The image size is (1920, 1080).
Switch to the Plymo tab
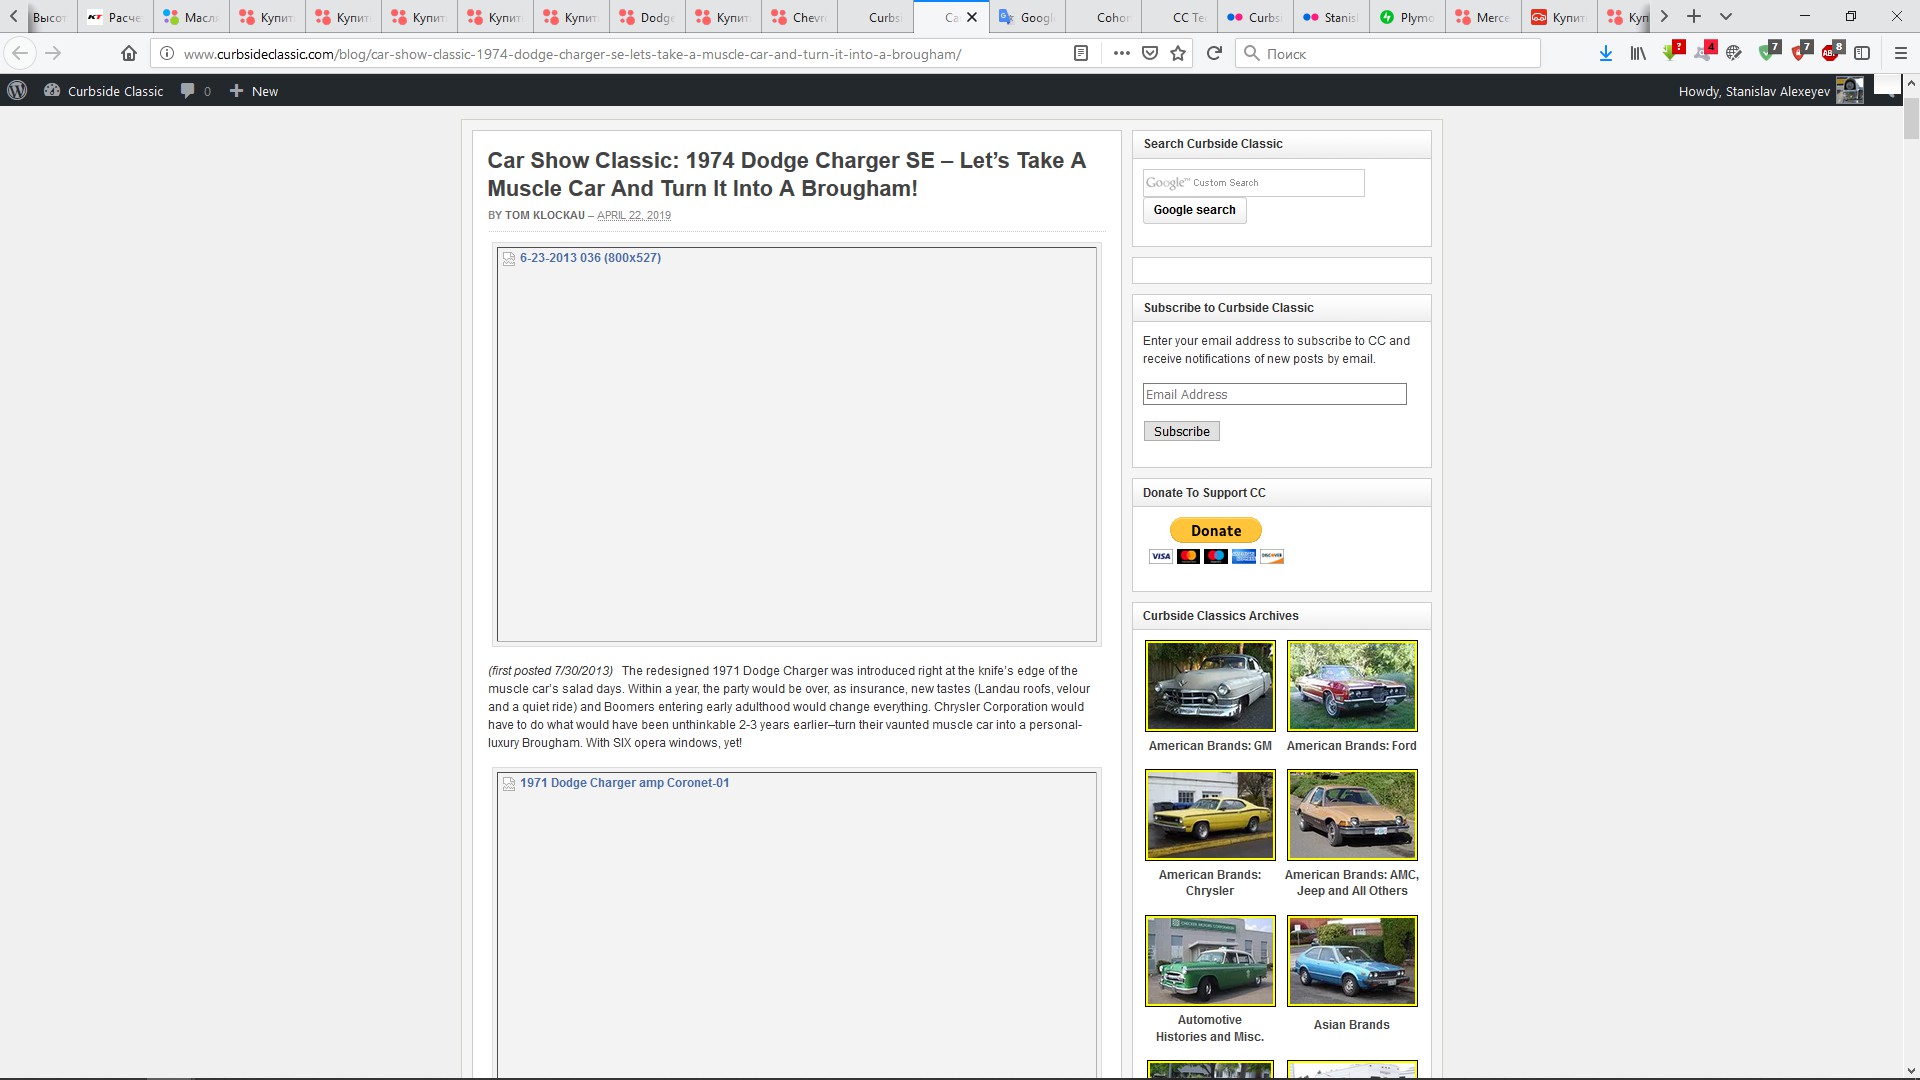[x=1407, y=17]
